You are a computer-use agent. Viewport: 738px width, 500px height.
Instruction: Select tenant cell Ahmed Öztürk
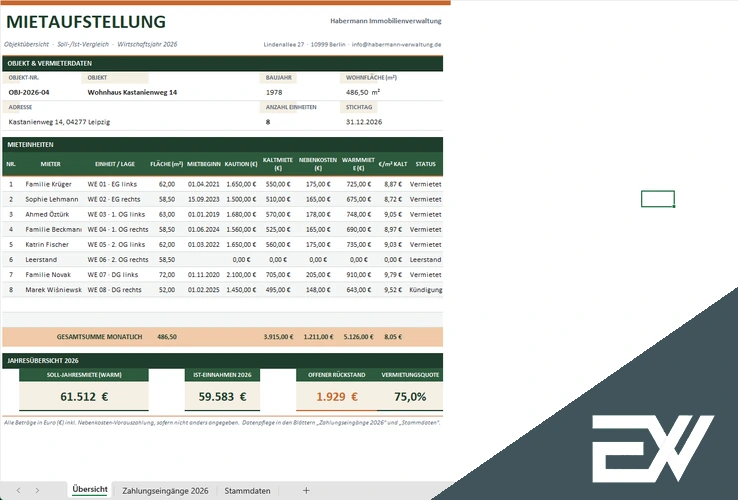click(x=47, y=214)
